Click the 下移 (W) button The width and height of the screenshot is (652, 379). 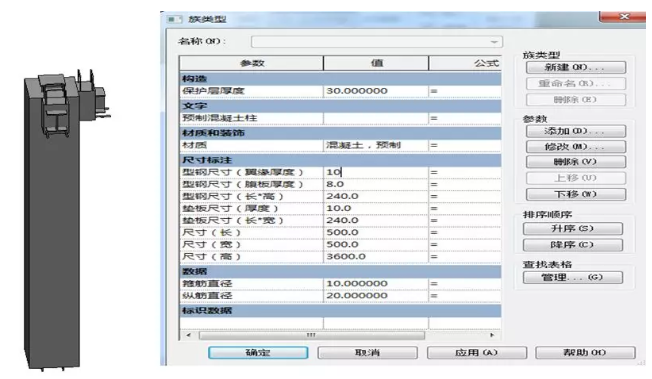pos(575,194)
